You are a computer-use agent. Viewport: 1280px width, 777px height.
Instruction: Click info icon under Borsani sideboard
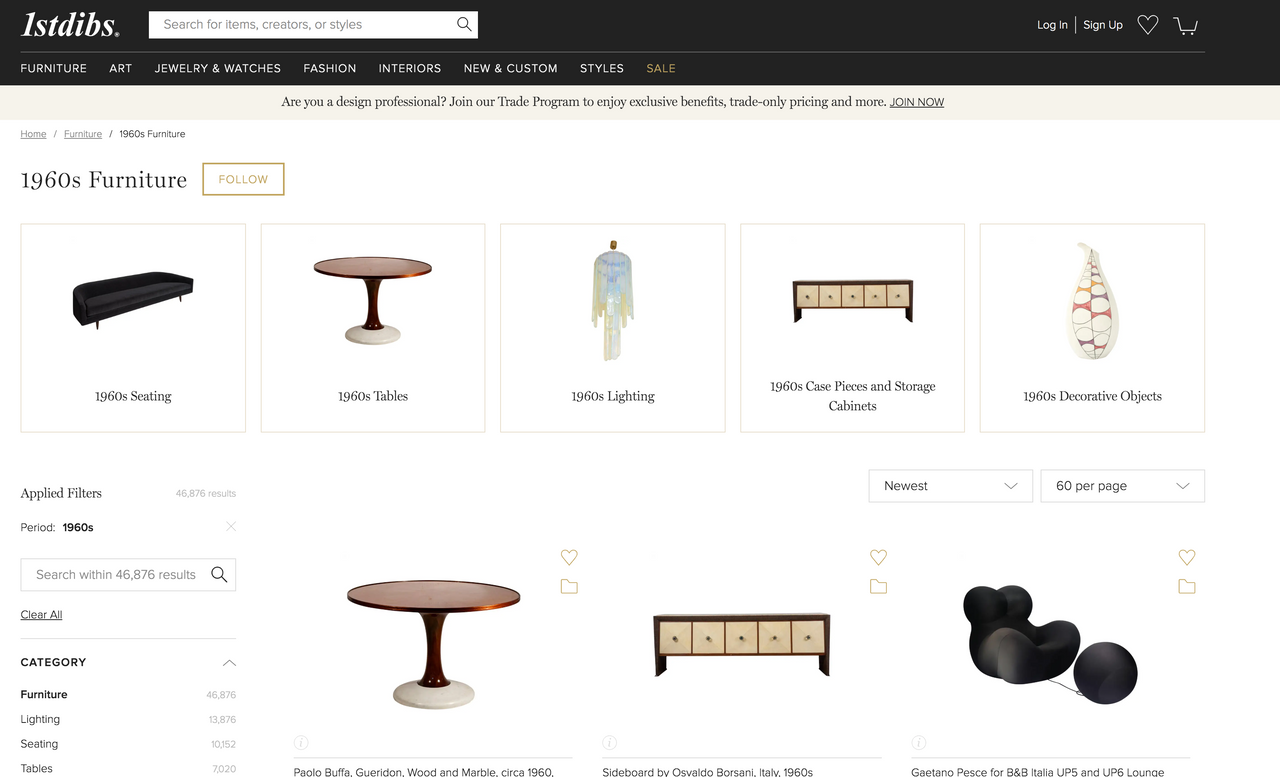tap(610, 742)
